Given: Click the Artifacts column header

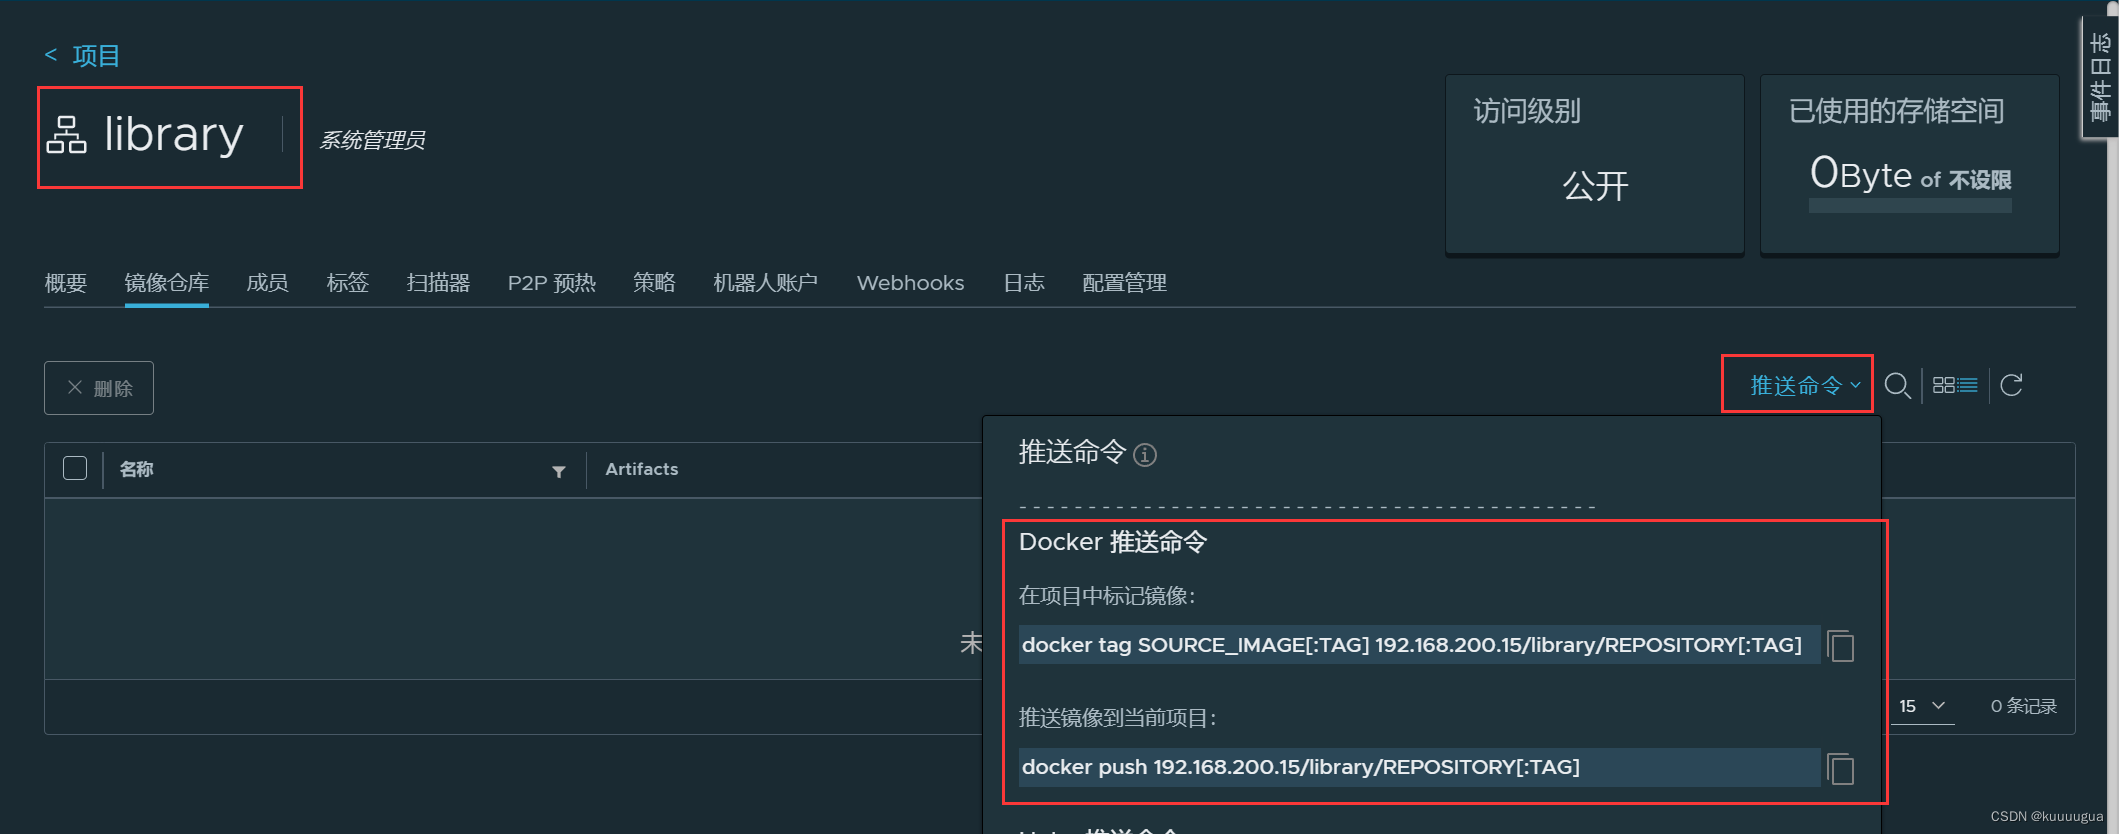Looking at the screenshot, I should [642, 469].
